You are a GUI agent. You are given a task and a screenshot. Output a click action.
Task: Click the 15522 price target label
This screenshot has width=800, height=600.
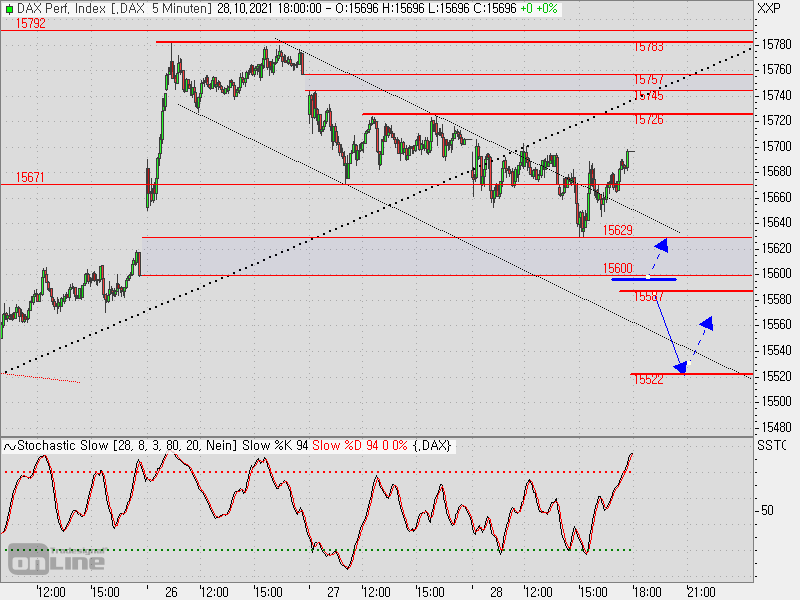coord(650,380)
